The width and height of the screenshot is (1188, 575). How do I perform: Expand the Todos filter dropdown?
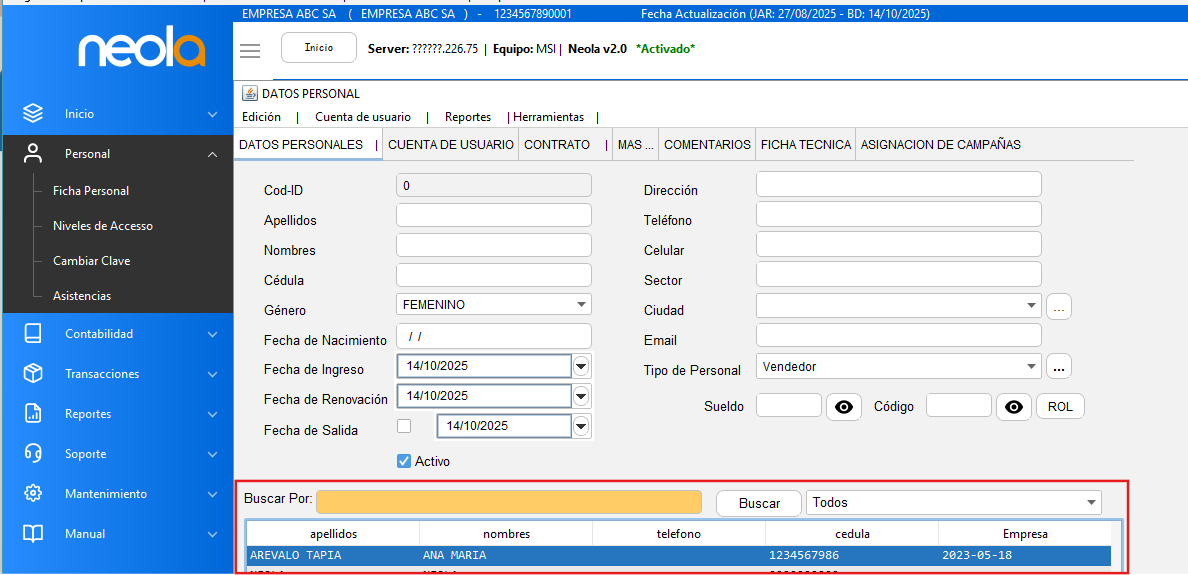tap(1090, 503)
